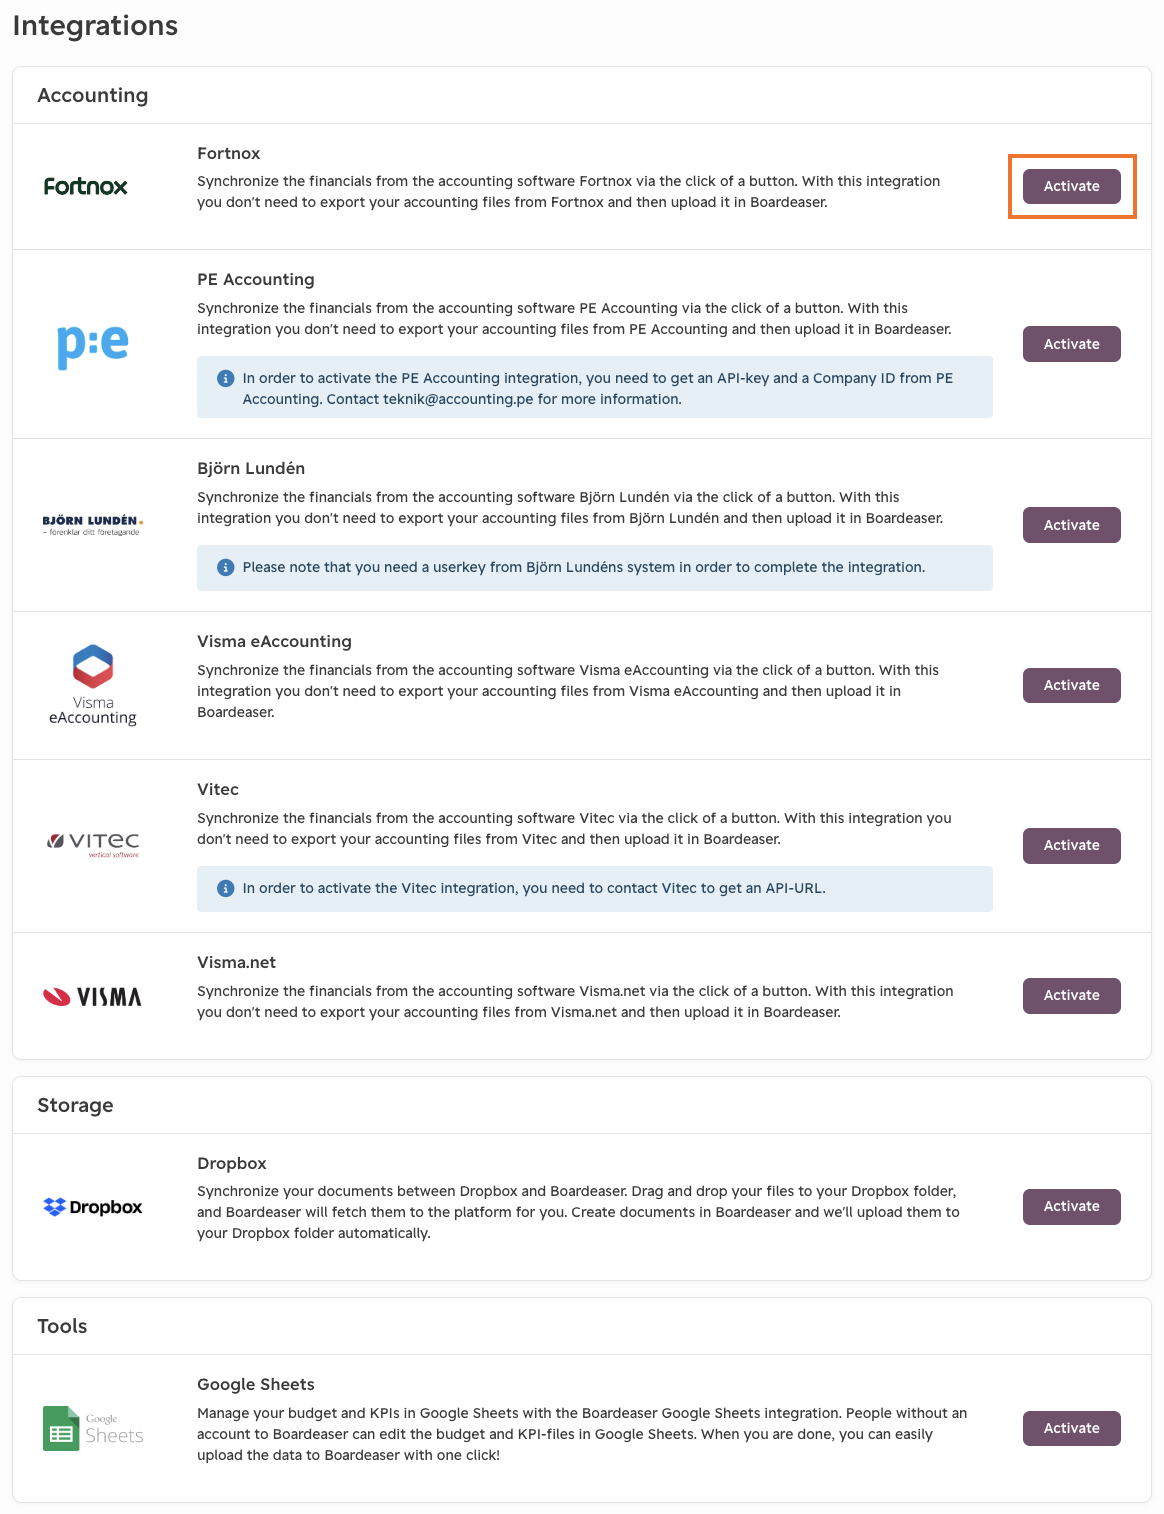Click the Visma.net logo
Image resolution: width=1164 pixels, height=1514 pixels.
[x=92, y=996]
